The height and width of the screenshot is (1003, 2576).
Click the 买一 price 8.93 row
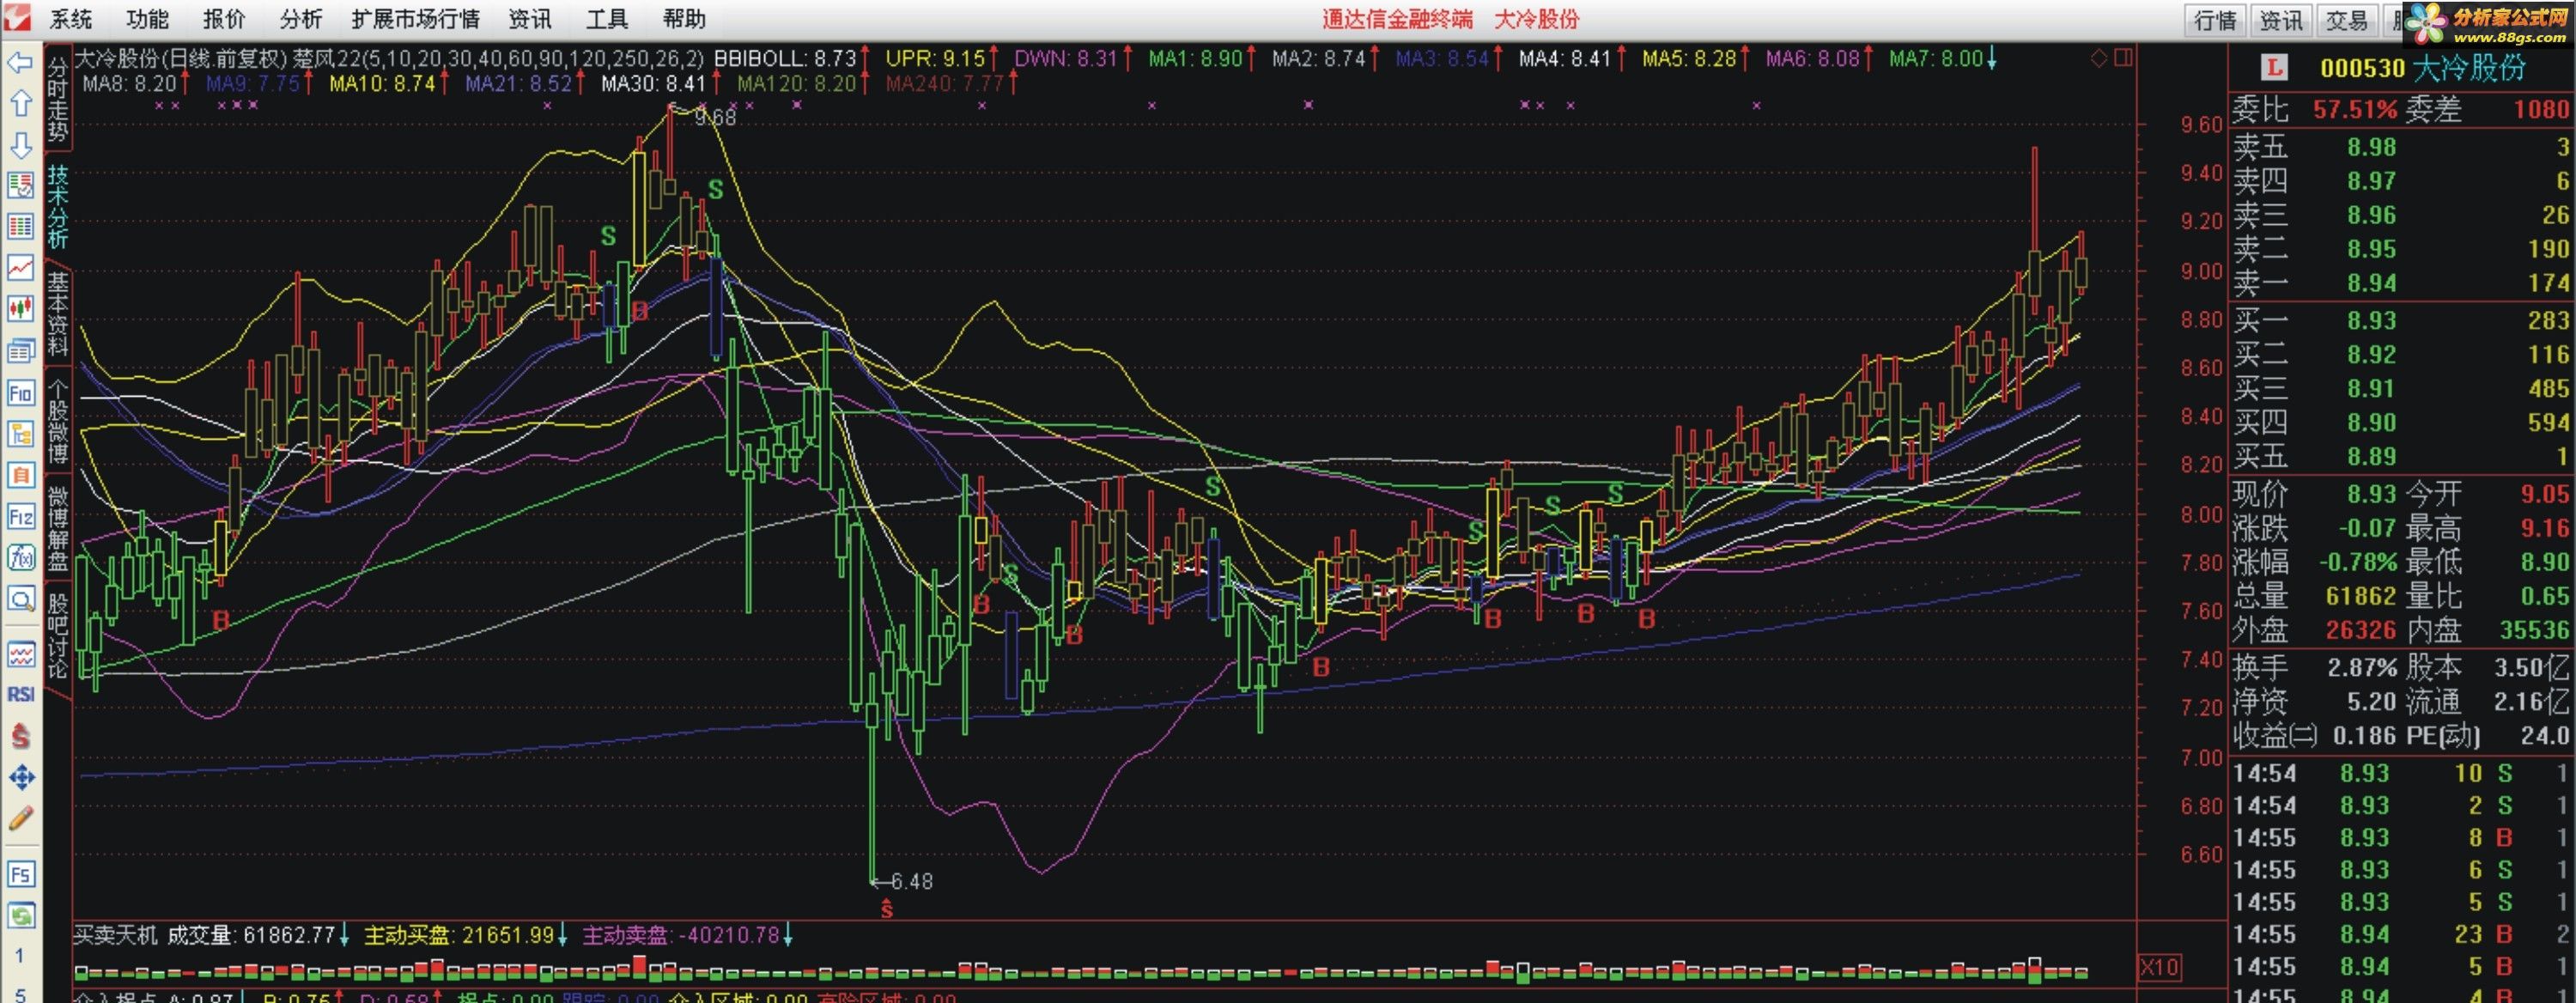[2401, 320]
